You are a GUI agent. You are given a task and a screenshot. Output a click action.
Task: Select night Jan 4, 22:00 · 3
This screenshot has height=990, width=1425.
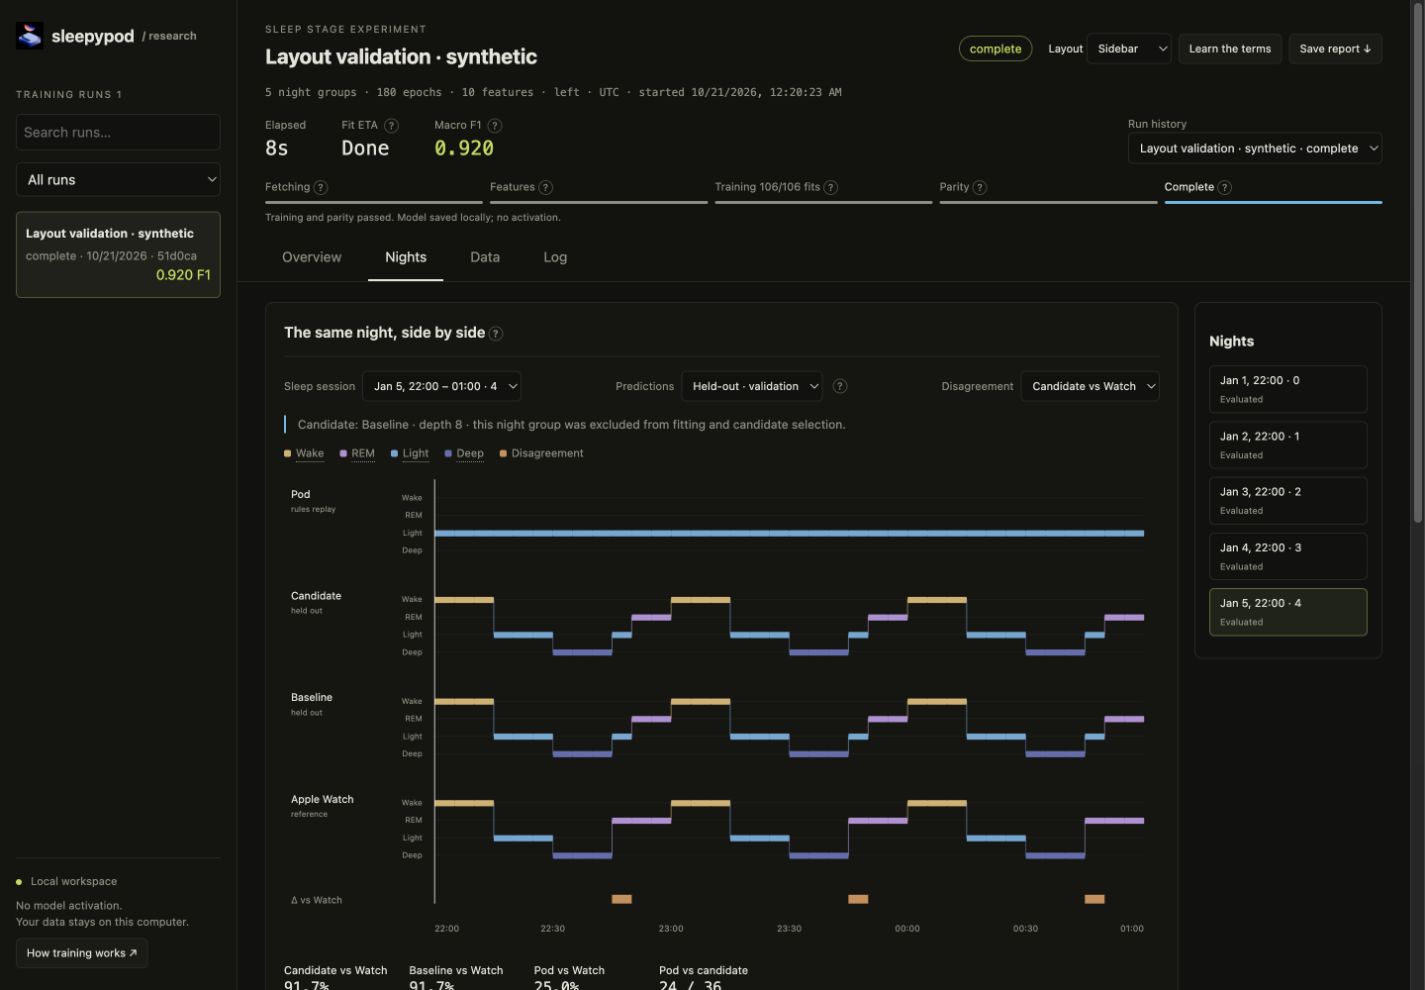(x=1288, y=556)
